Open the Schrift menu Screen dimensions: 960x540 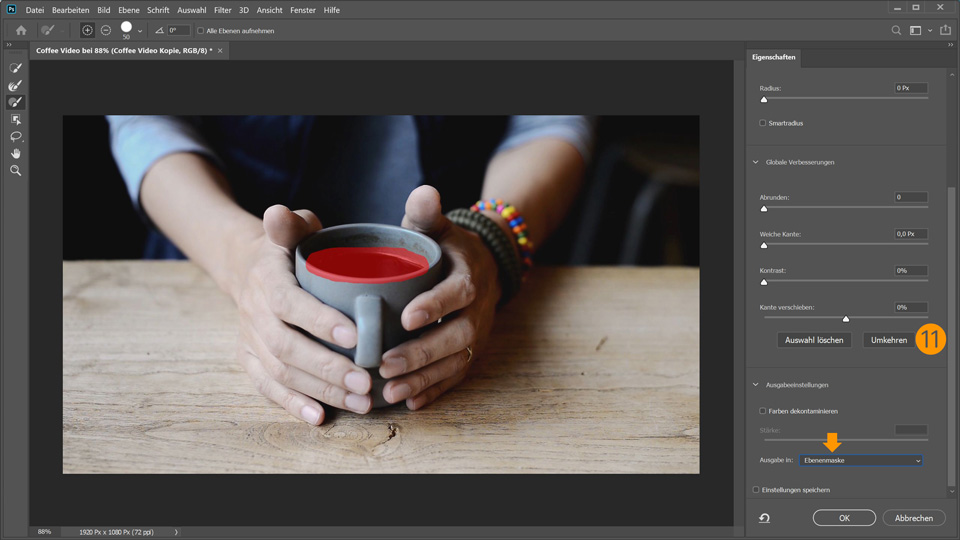158,10
